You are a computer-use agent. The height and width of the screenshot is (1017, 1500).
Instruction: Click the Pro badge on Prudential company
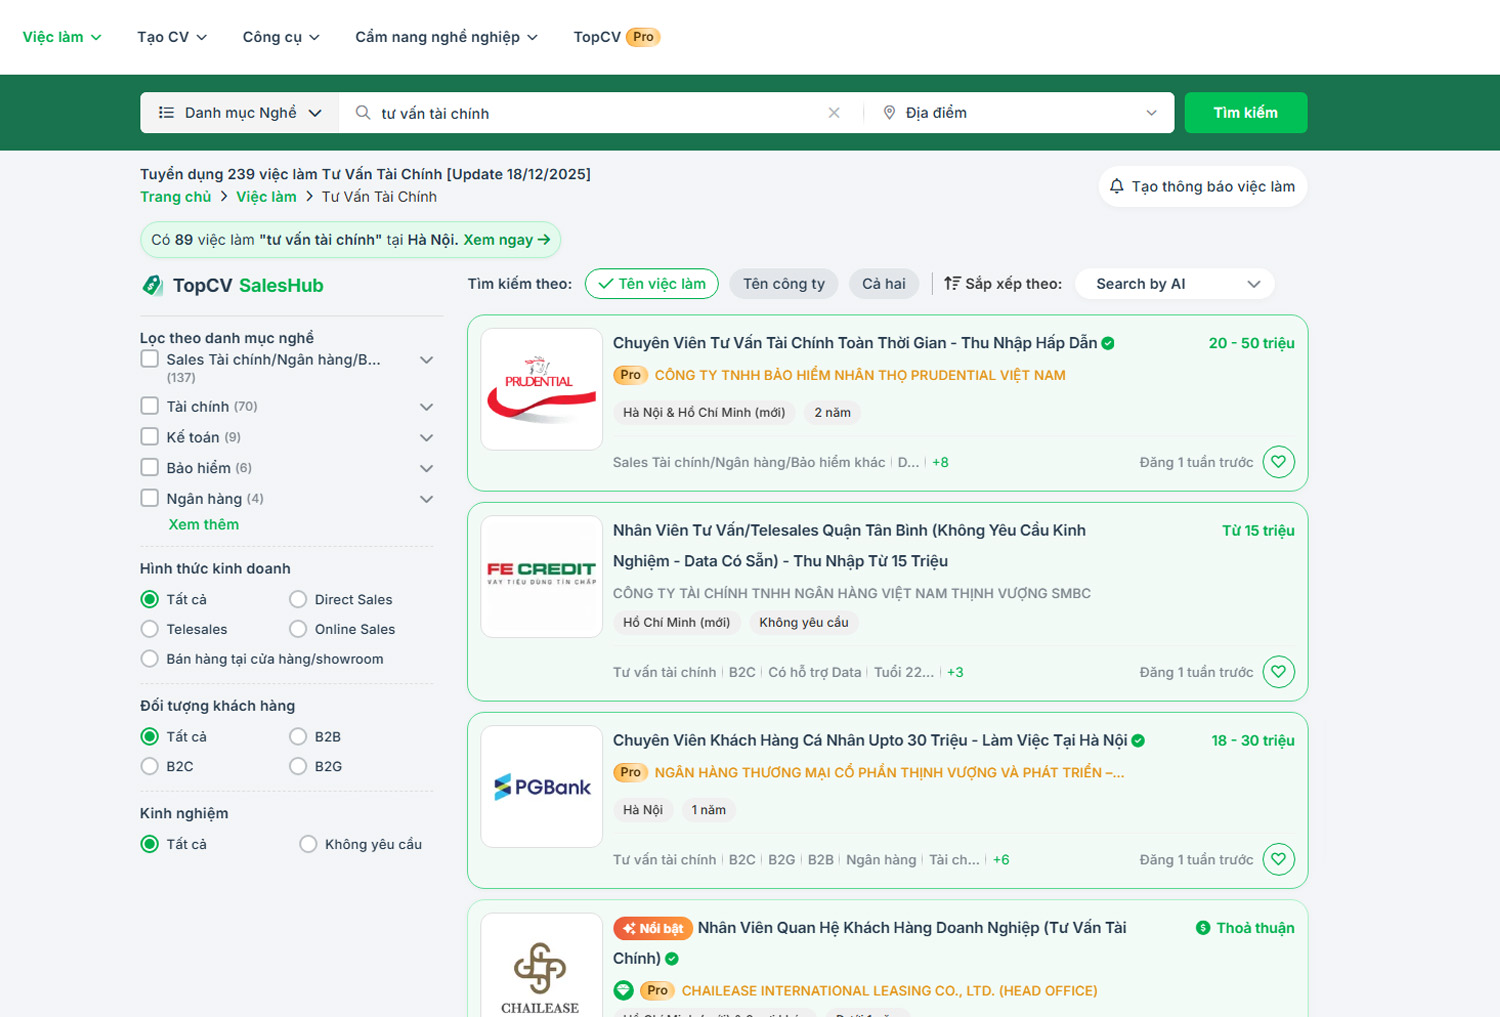tap(630, 375)
